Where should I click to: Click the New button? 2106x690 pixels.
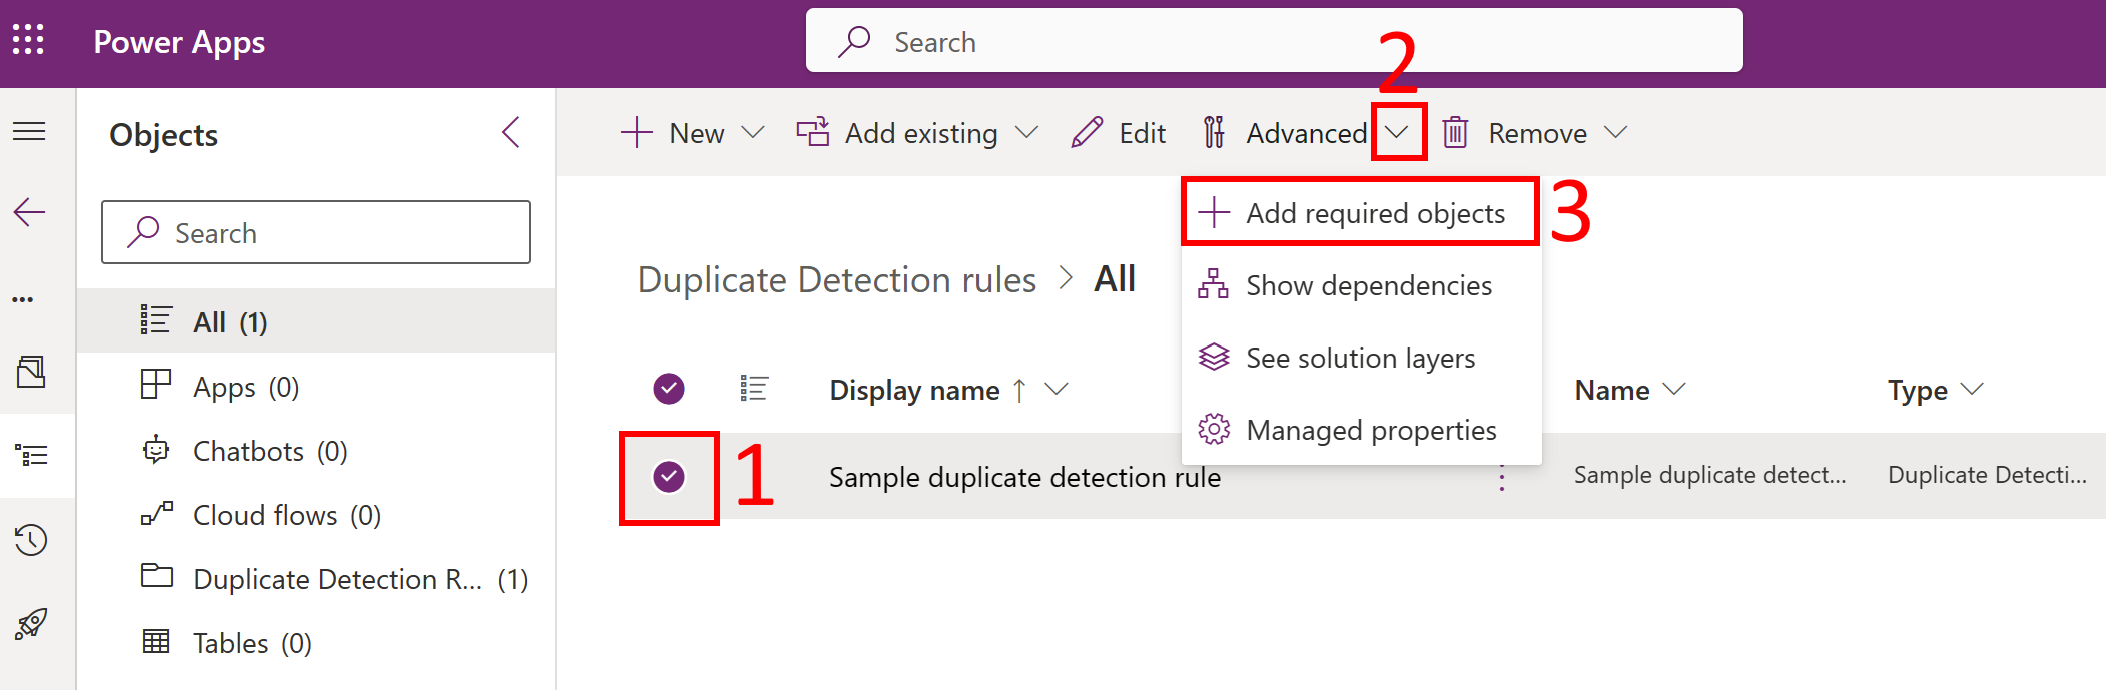pos(672,133)
